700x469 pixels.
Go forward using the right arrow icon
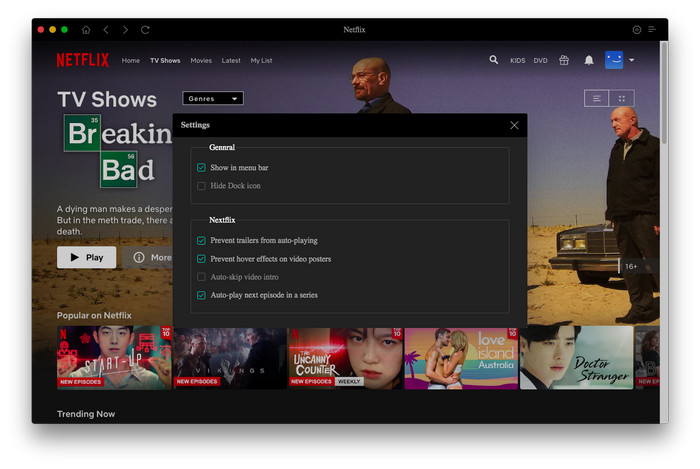125,30
